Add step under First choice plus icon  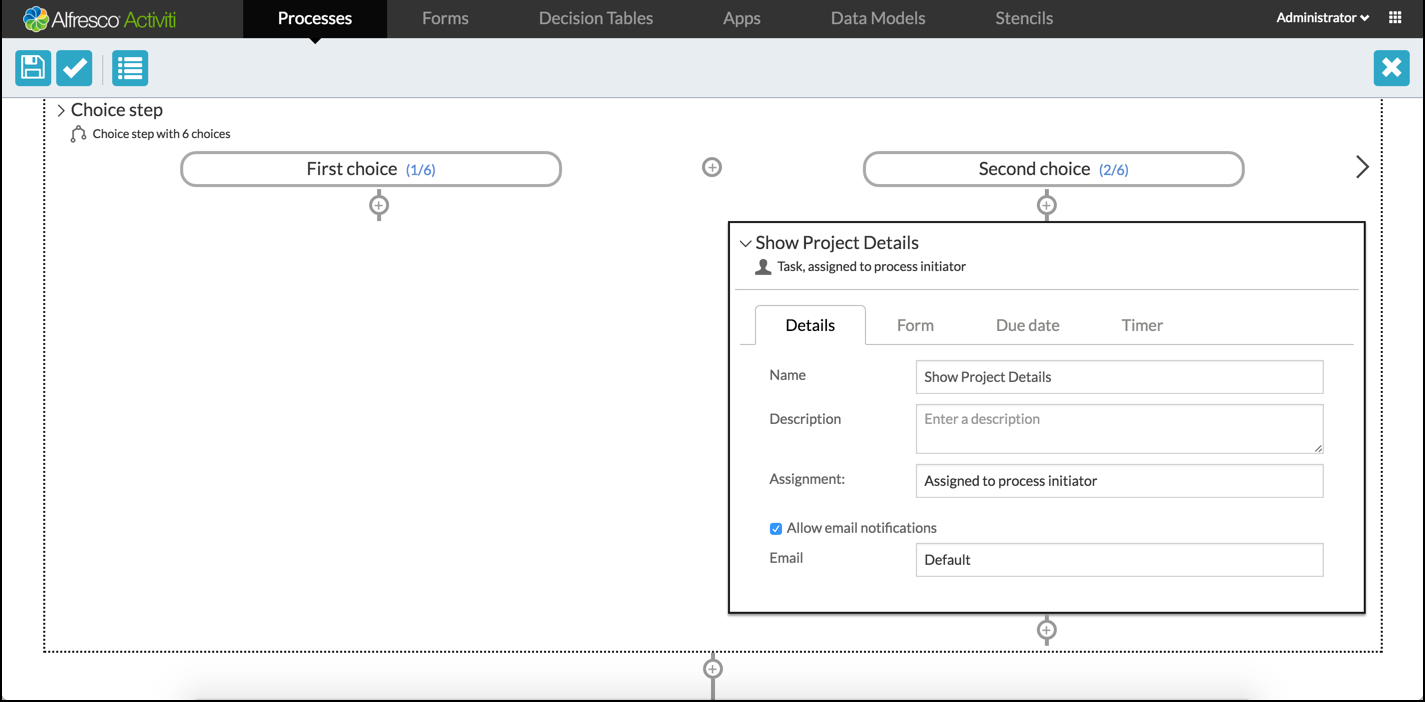coord(379,206)
